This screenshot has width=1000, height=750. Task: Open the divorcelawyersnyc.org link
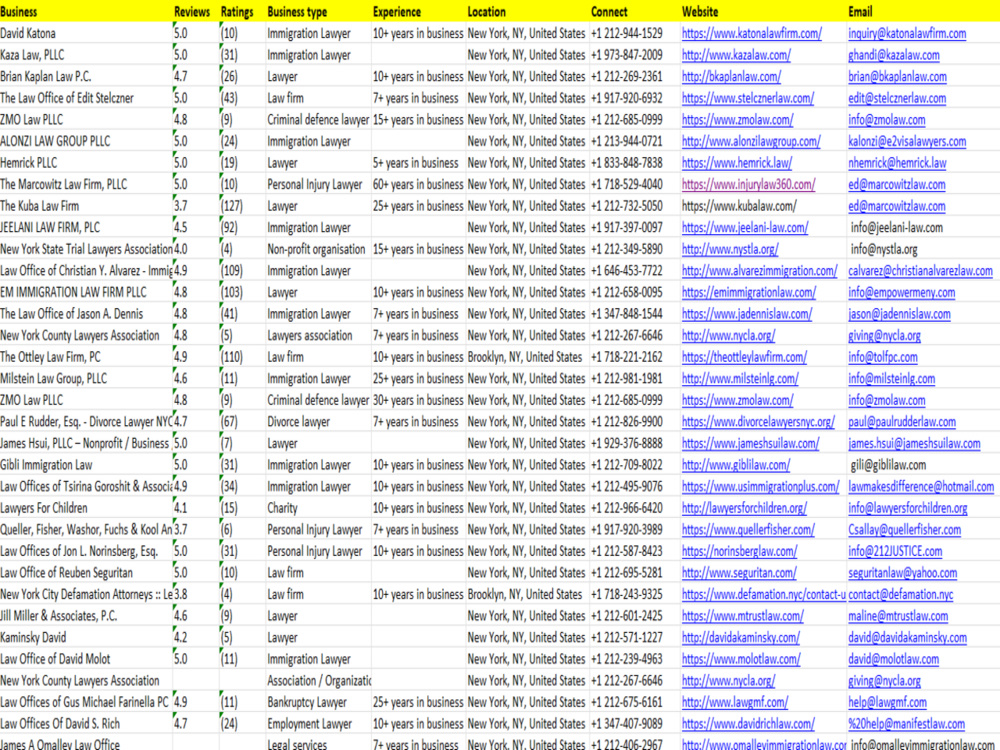758,422
